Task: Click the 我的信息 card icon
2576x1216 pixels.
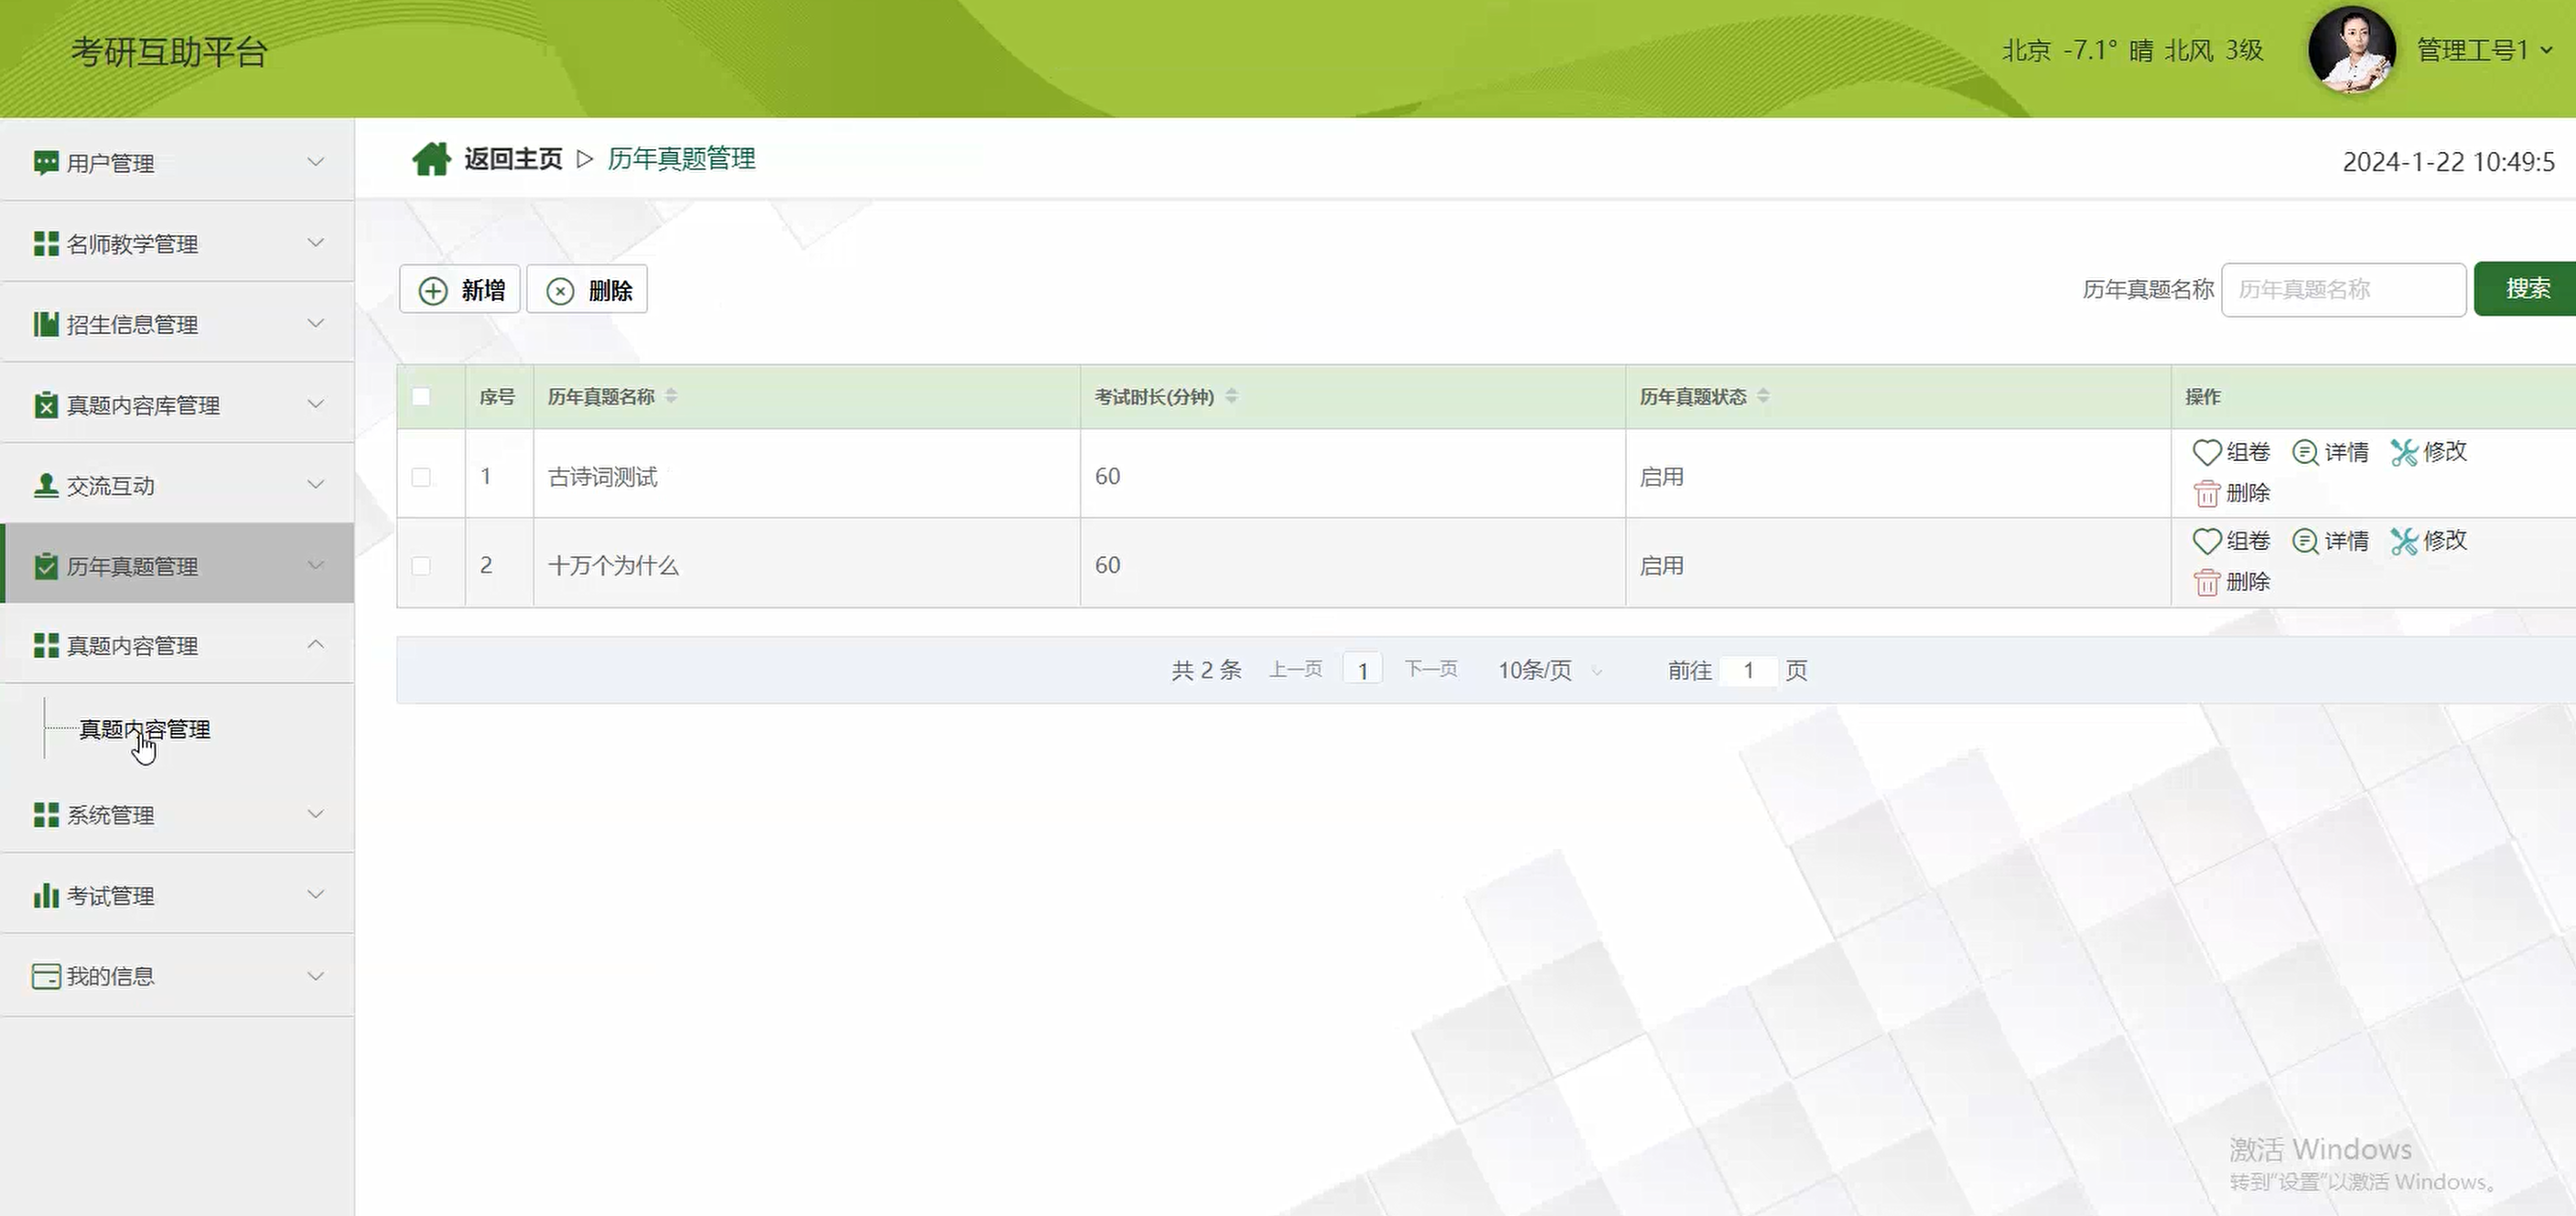Action: pos(46,976)
